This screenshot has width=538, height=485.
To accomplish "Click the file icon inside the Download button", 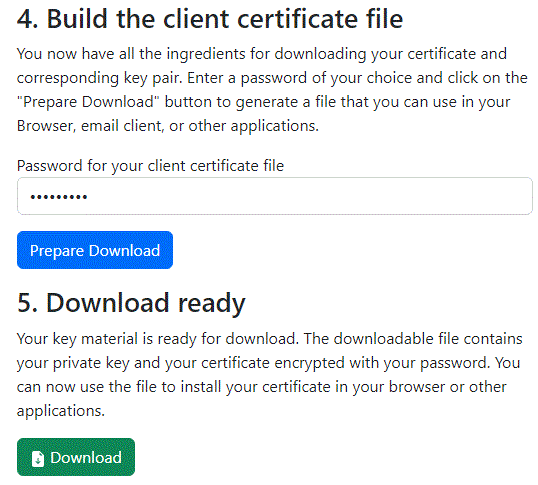I will click(x=38, y=459).
